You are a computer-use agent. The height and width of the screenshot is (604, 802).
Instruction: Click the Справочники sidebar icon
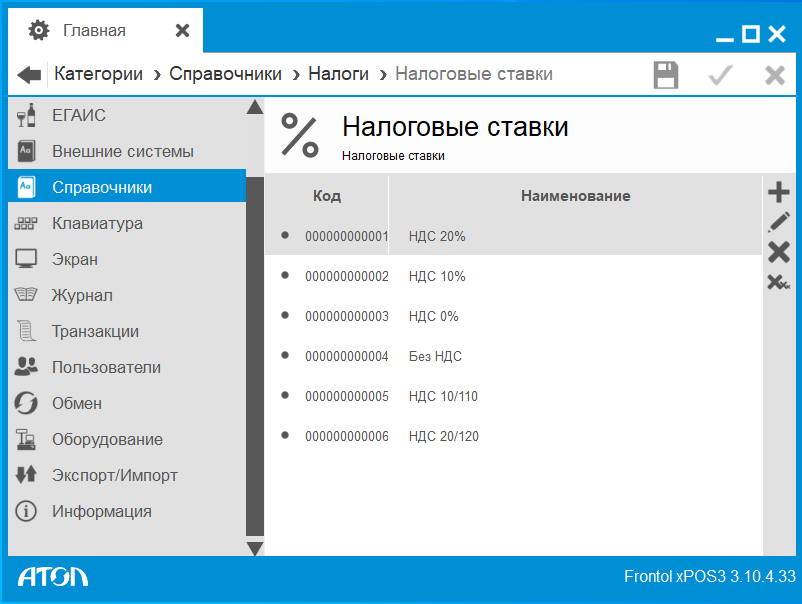[x=26, y=187]
